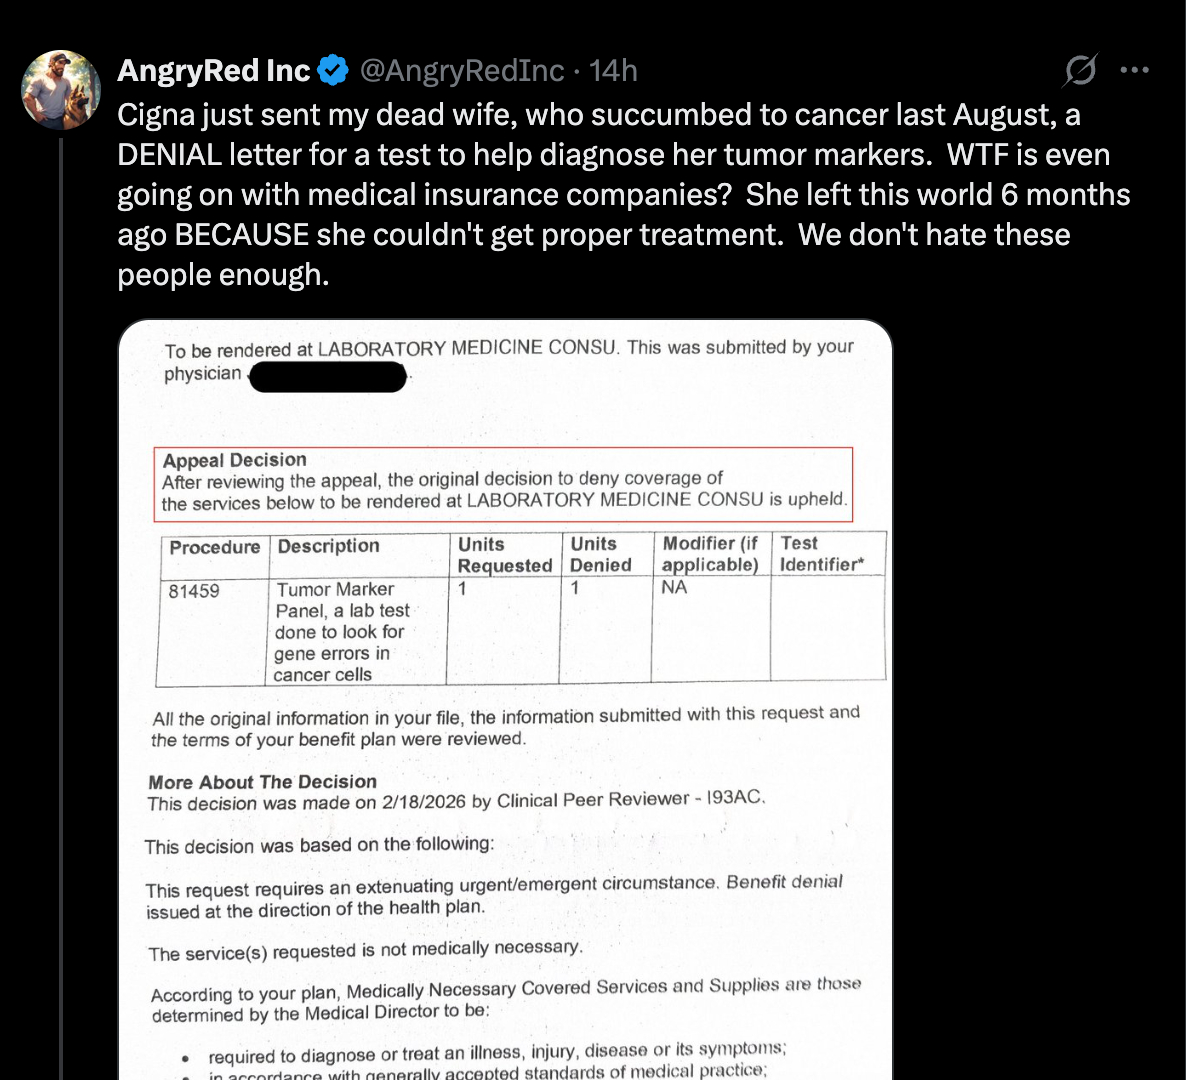Click the AngryRed Inc profile avatar
The height and width of the screenshot is (1080, 1186).
61,90
